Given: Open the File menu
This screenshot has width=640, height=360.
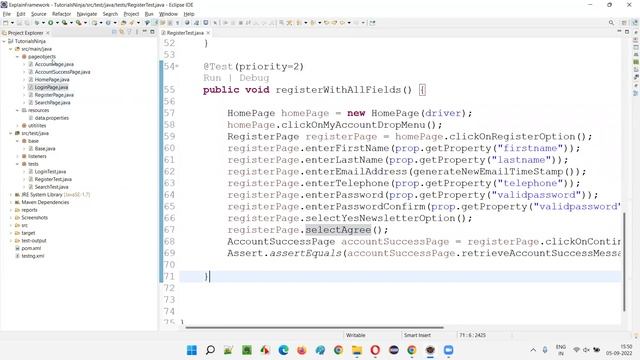Looking at the screenshot, I should click(7, 14).
